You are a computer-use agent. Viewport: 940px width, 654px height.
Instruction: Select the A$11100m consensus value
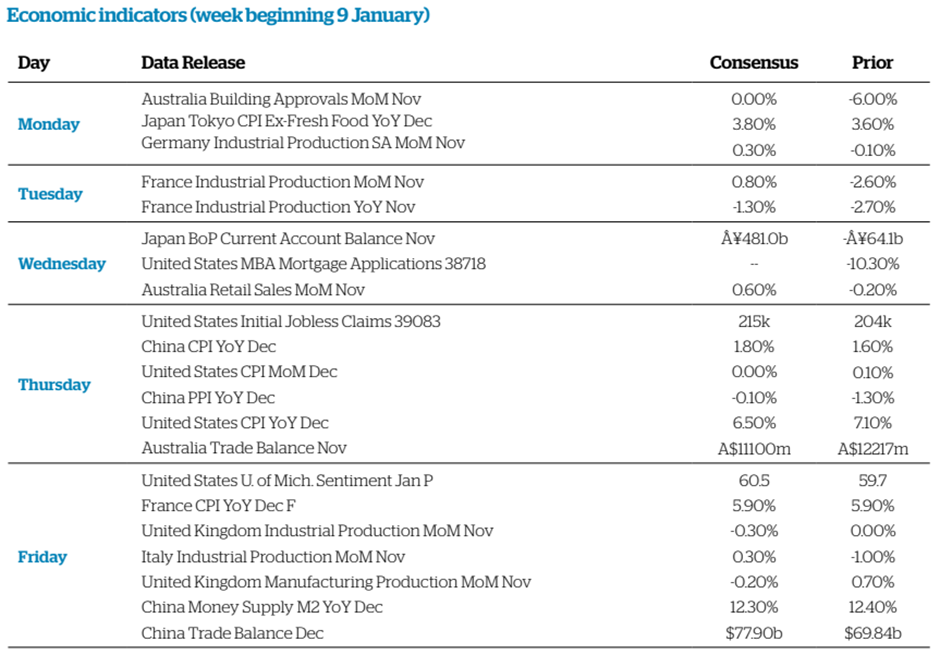[x=754, y=448]
